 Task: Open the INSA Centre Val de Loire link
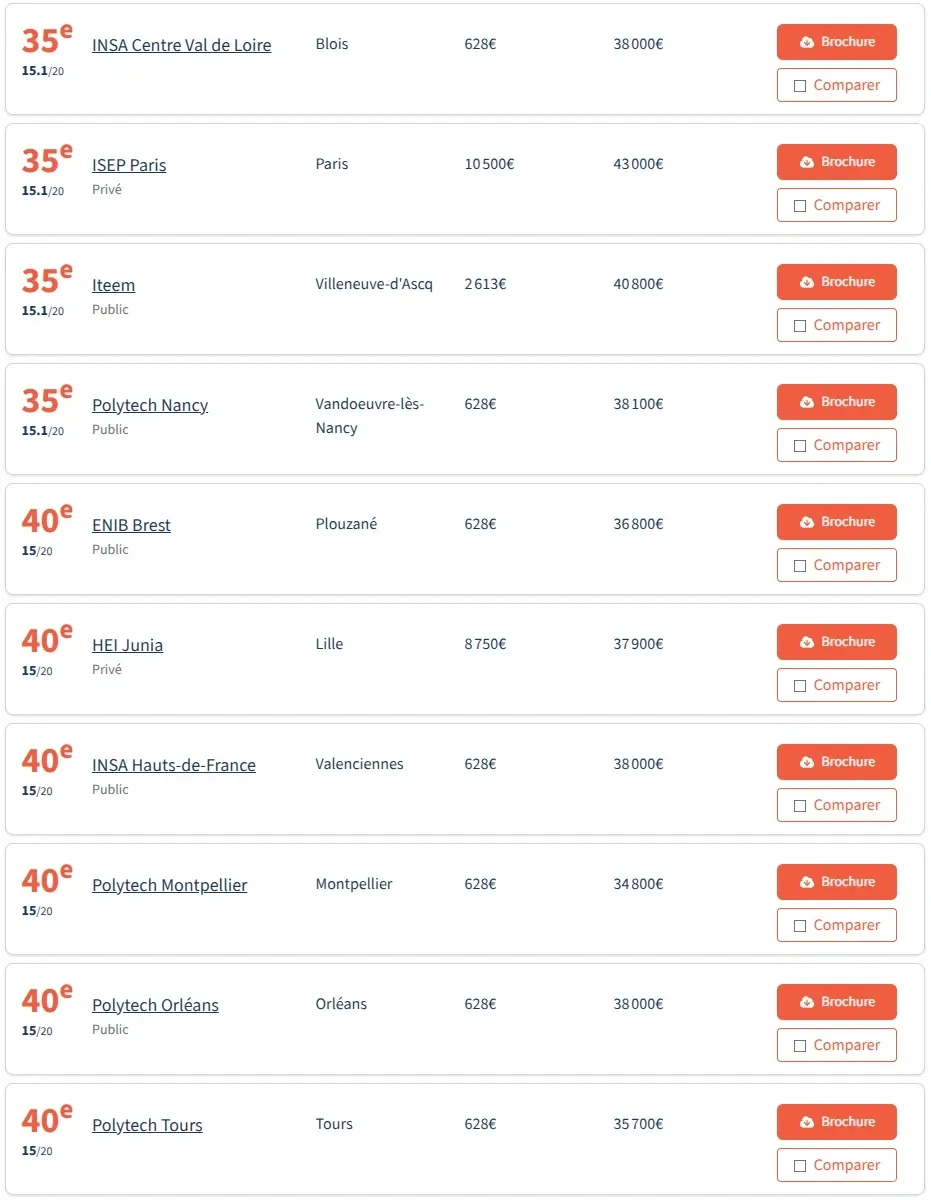pyautogui.click(x=181, y=45)
